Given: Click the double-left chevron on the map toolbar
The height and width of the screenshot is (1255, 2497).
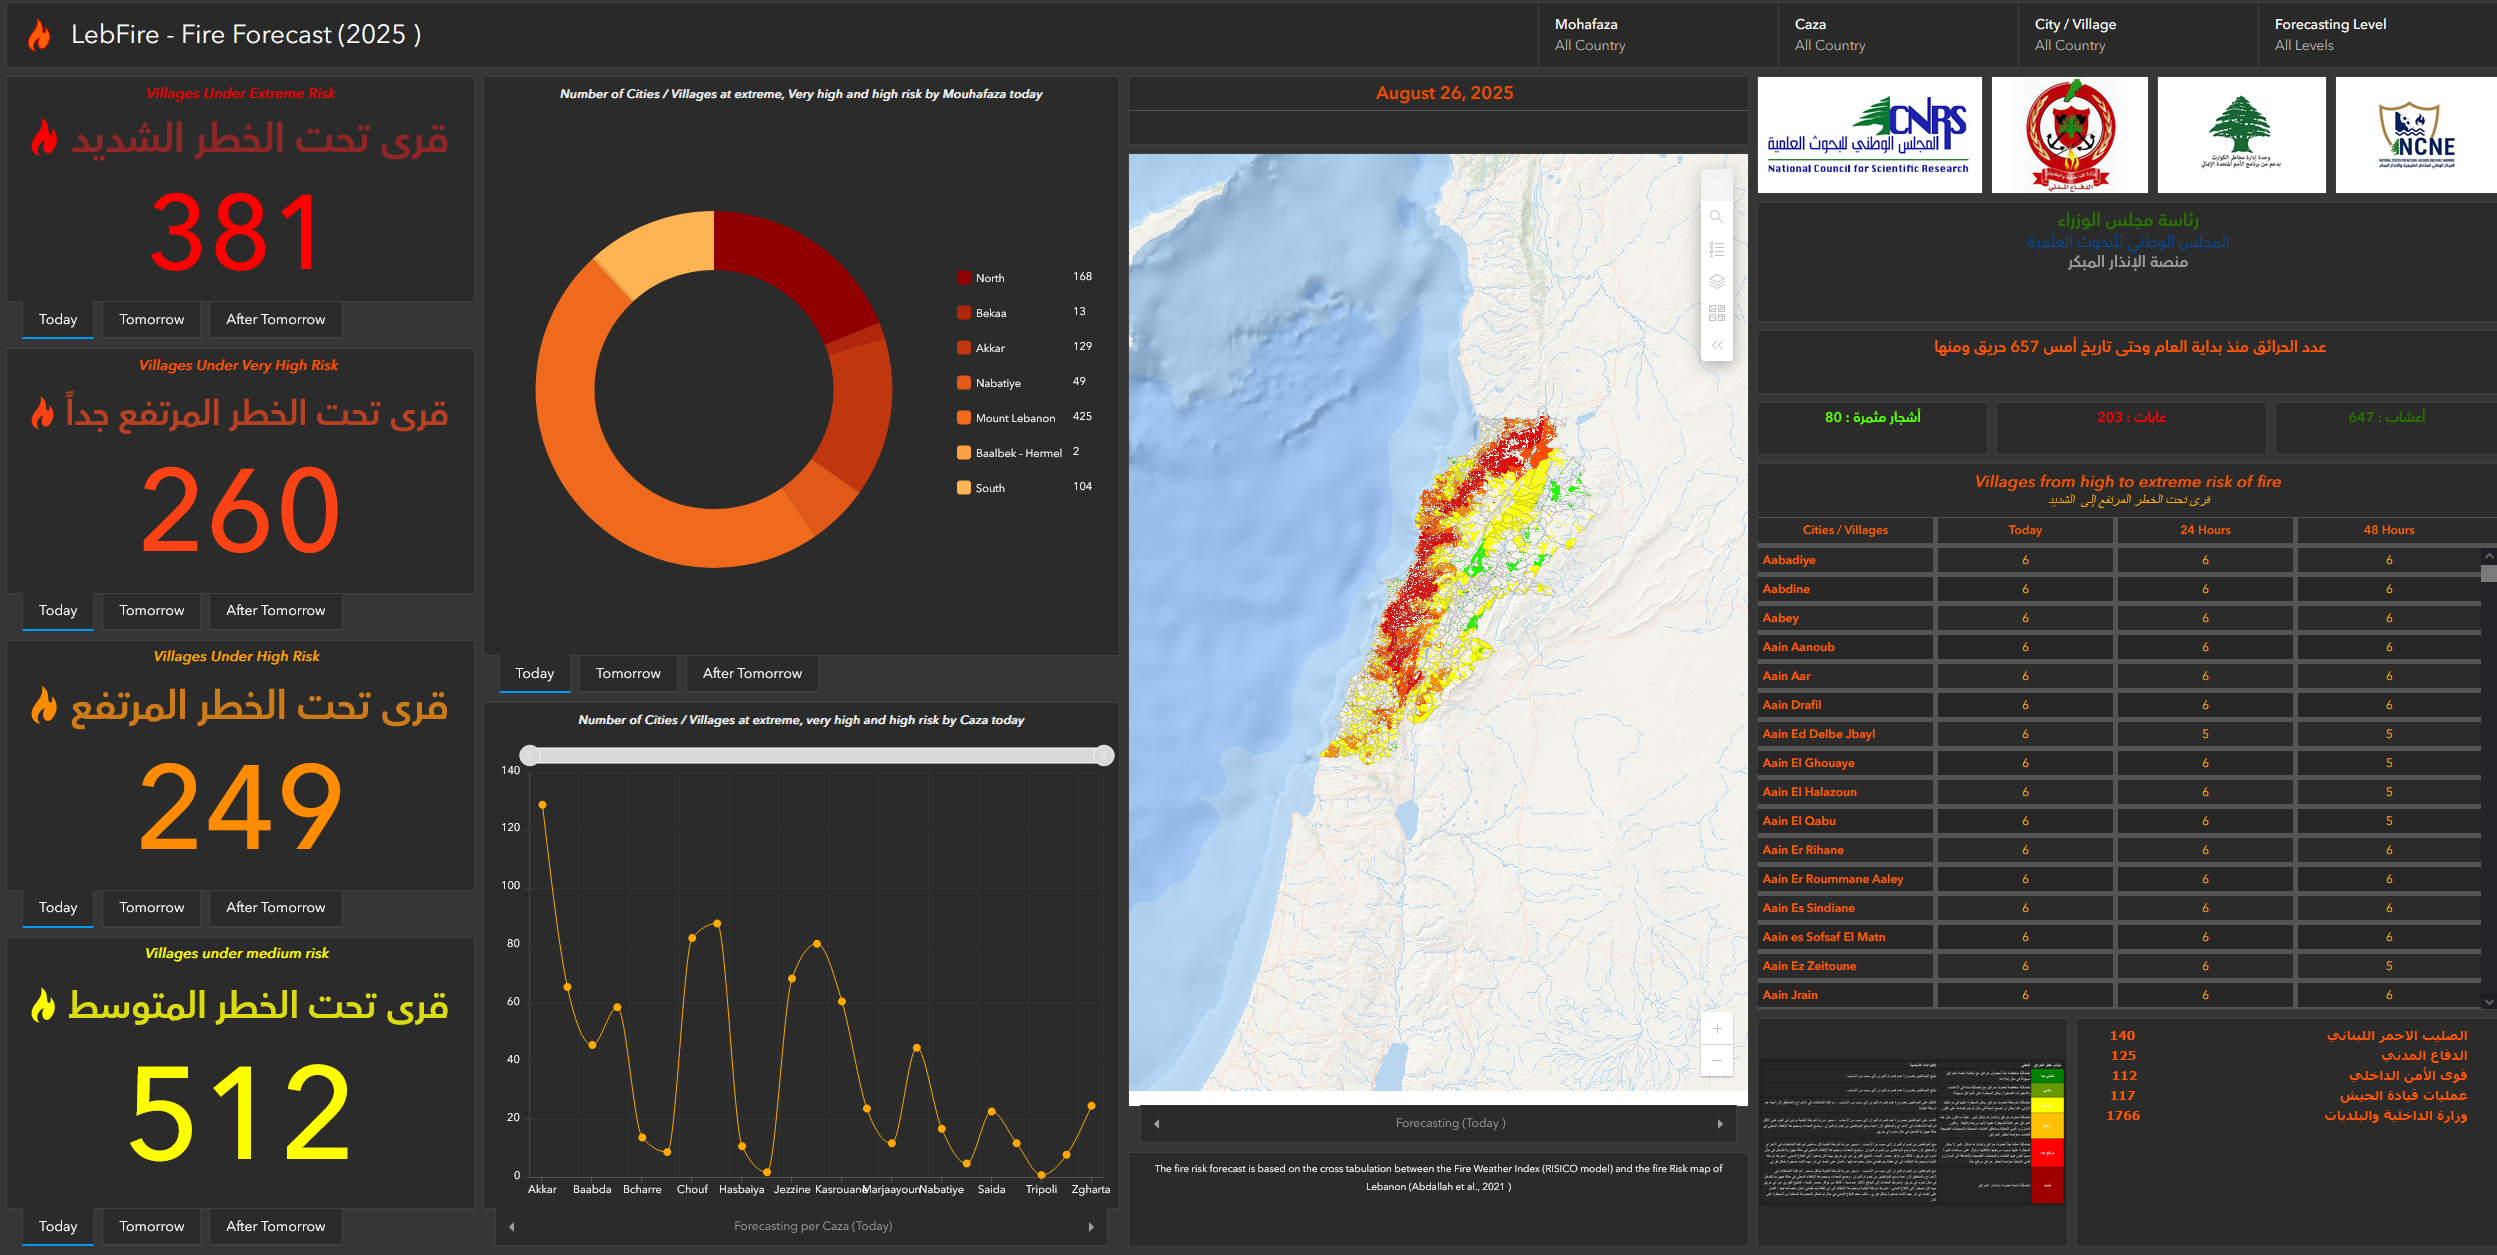Looking at the screenshot, I should [1716, 345].
